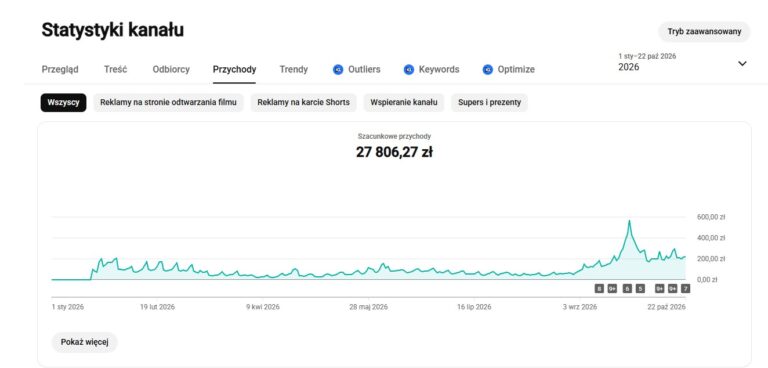Screen dimensions: 768x368
Task: Click the 600,00 zł axis label
Action: [x=710, y=217]
